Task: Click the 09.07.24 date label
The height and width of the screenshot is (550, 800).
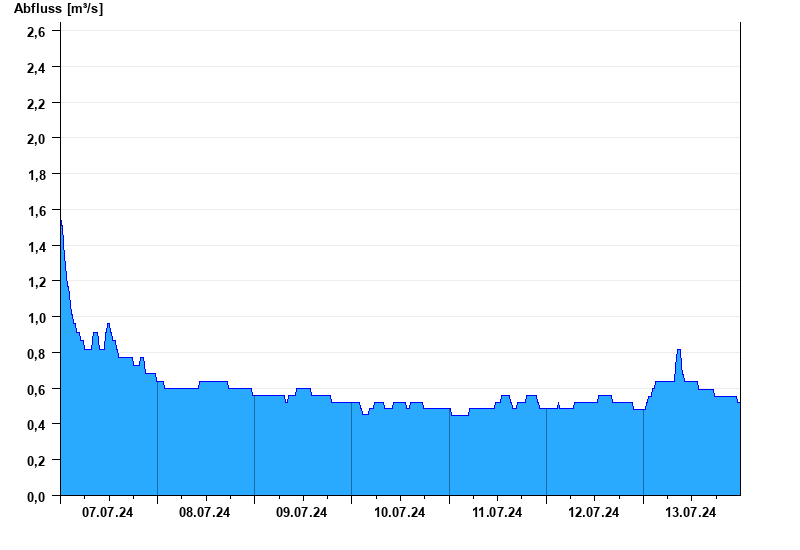Action: 302,512
